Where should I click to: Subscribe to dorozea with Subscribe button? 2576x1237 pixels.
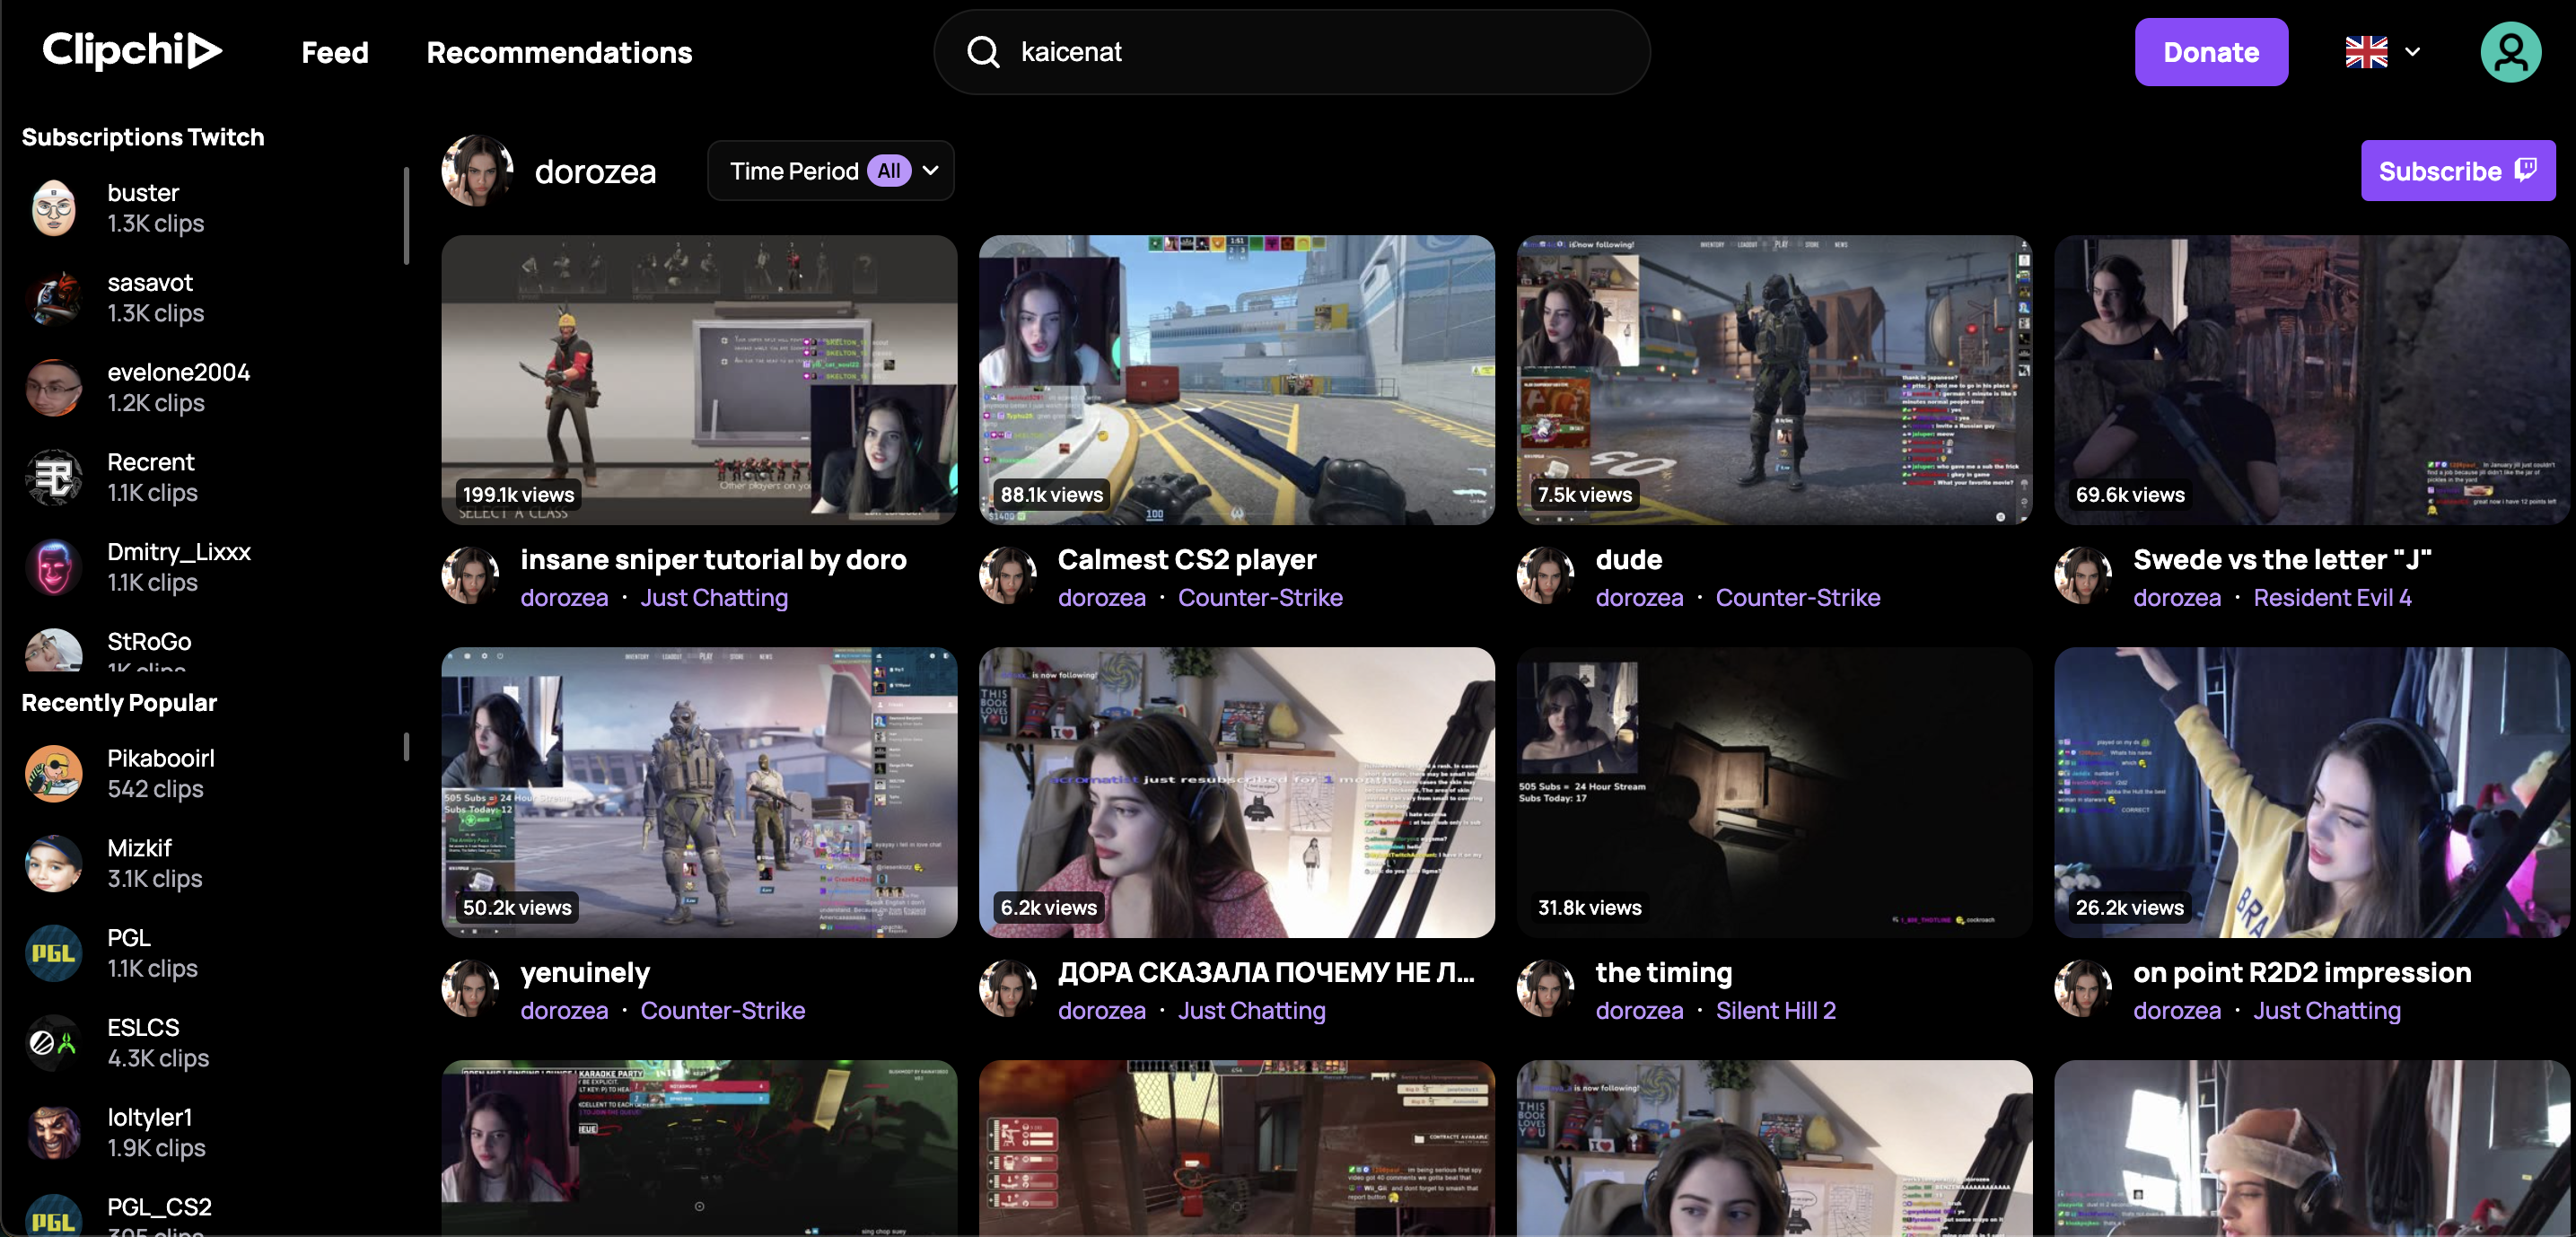tap(2458, 171)
